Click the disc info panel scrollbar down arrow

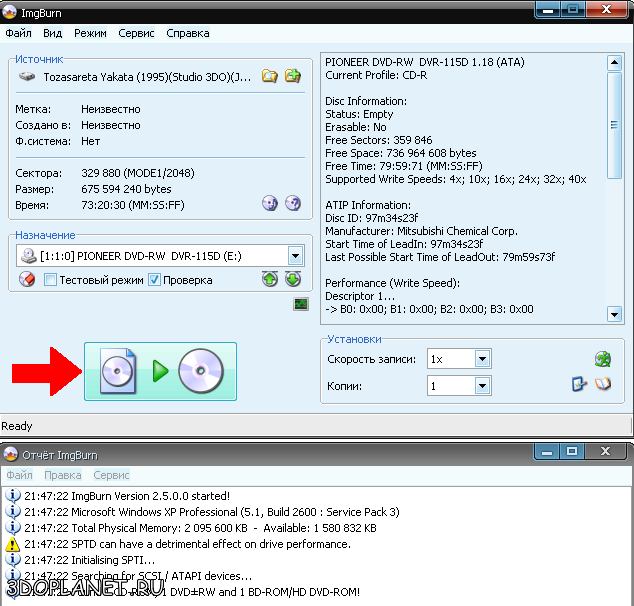click(x=614, y=314)
